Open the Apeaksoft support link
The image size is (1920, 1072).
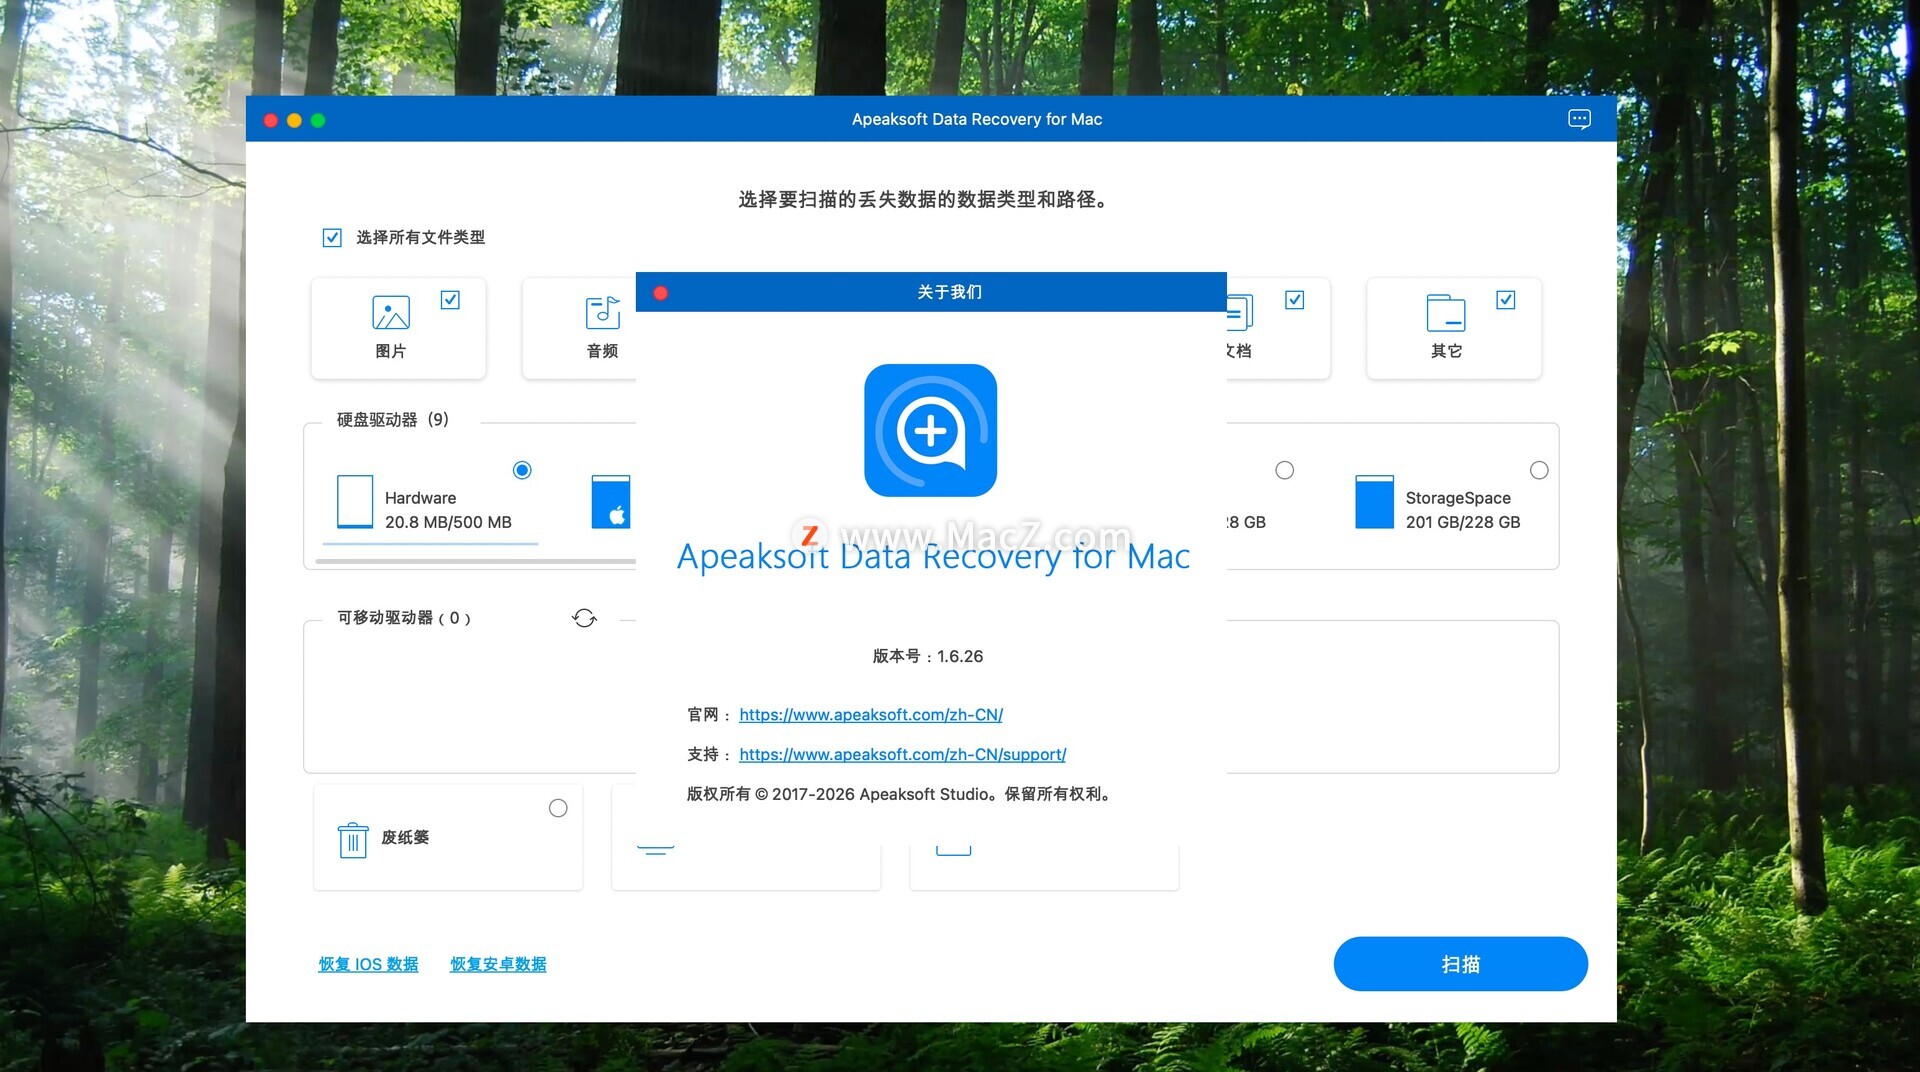click(x=902, y=755)
